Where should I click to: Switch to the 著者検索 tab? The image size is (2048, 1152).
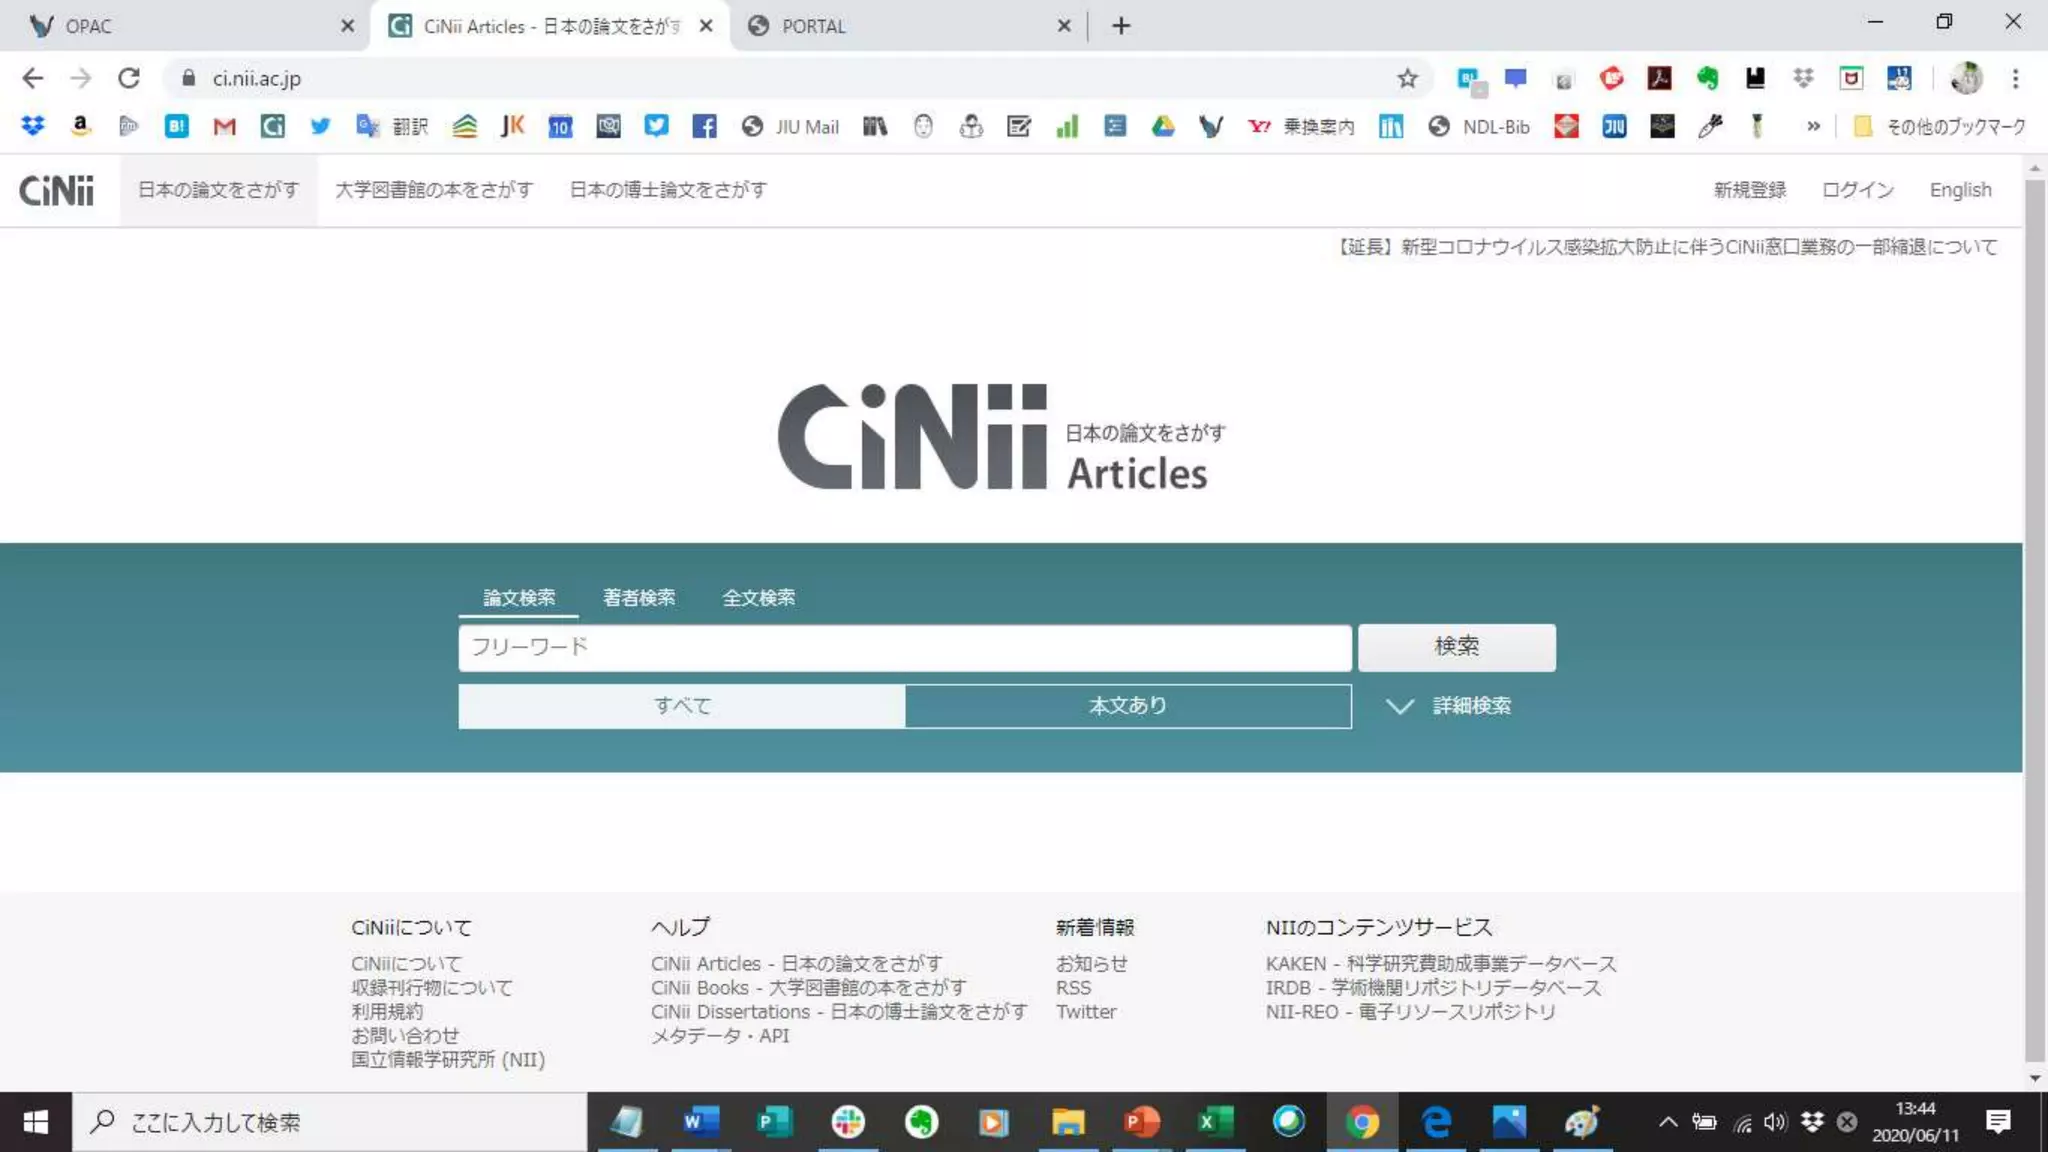(638, 598)
